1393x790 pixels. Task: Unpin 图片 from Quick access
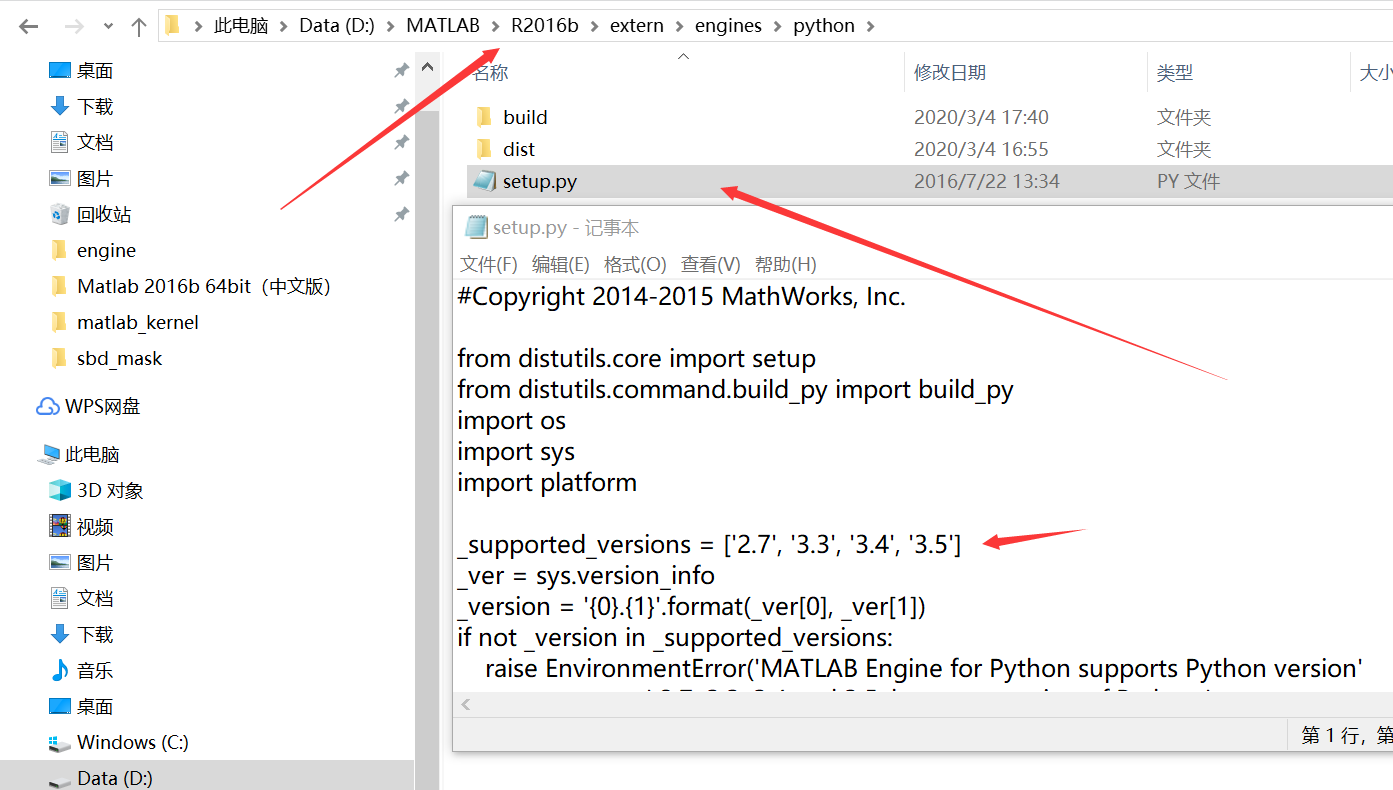(401, 177)
